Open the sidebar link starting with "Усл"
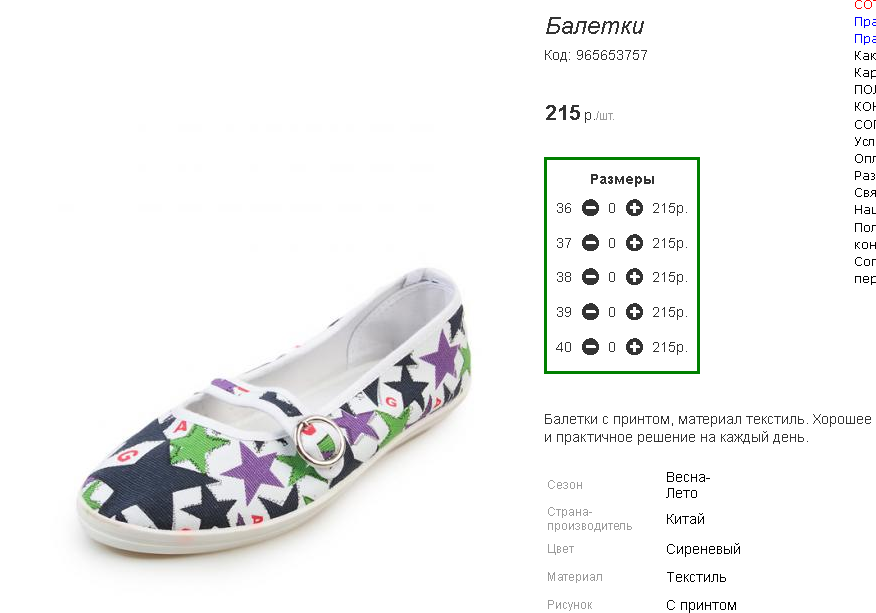Screen dimensions: 876x613 (x=865, y=141)
